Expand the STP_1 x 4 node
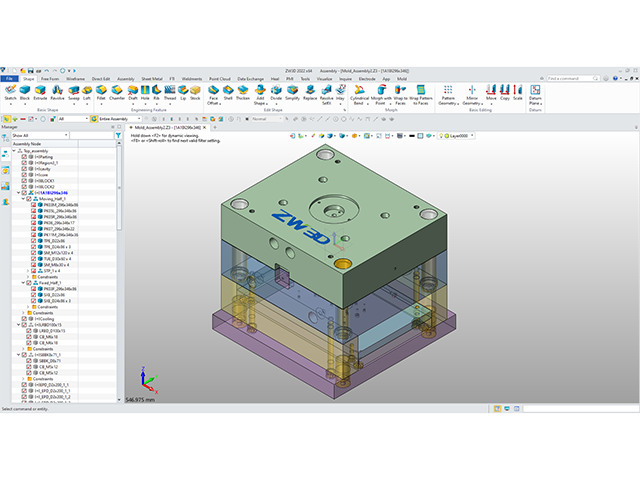 tap(28, 271)
